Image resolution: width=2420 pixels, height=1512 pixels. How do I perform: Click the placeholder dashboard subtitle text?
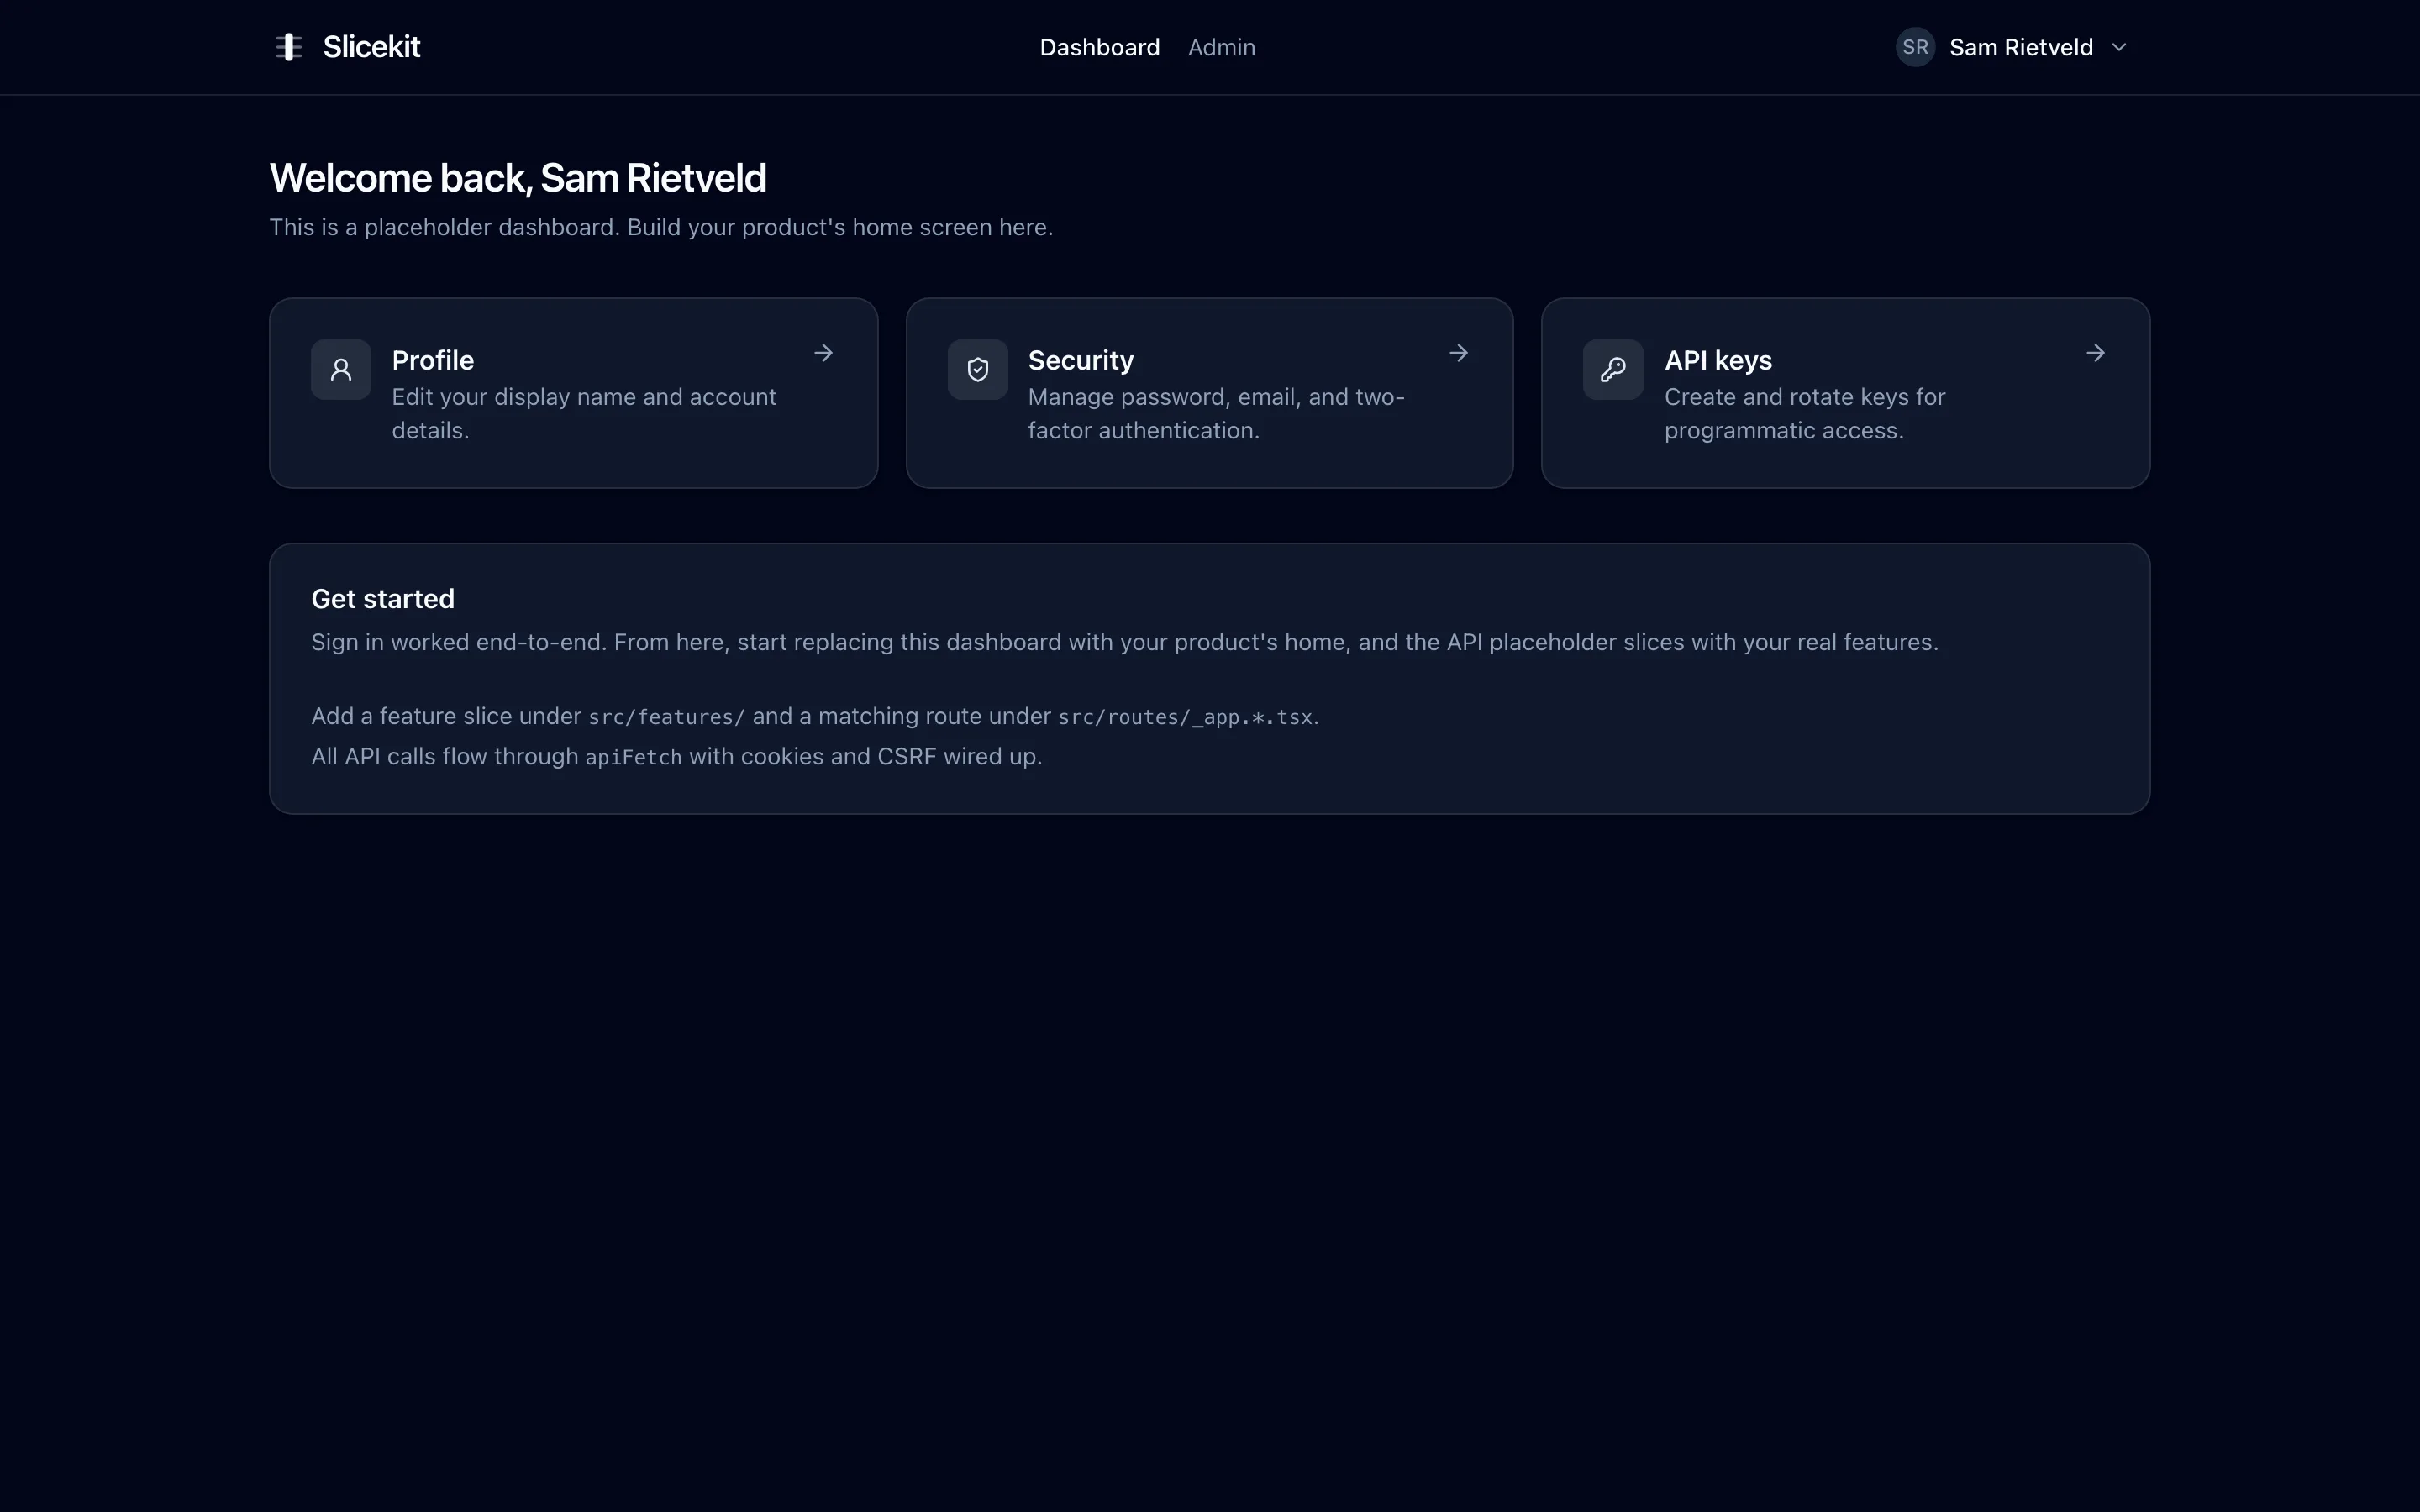click(x=661, y=227)
